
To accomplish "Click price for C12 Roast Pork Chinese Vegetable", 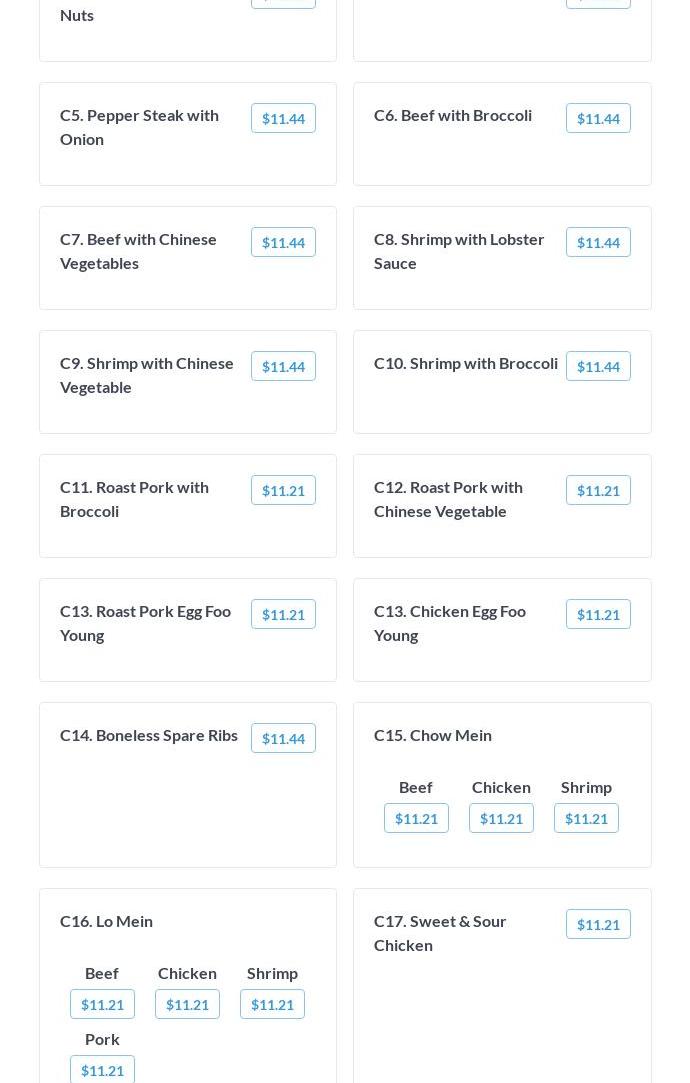I will click(x=598, y=490).
